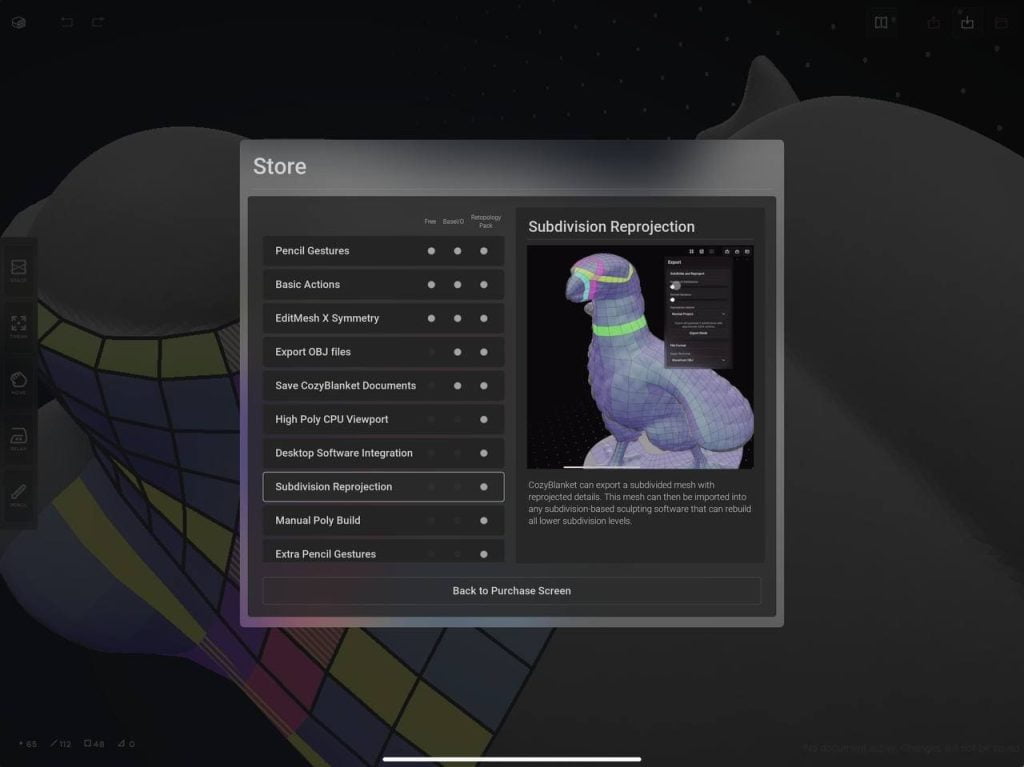
Task: Select the Export OBJ files row
Action: (x=383, y=352)
